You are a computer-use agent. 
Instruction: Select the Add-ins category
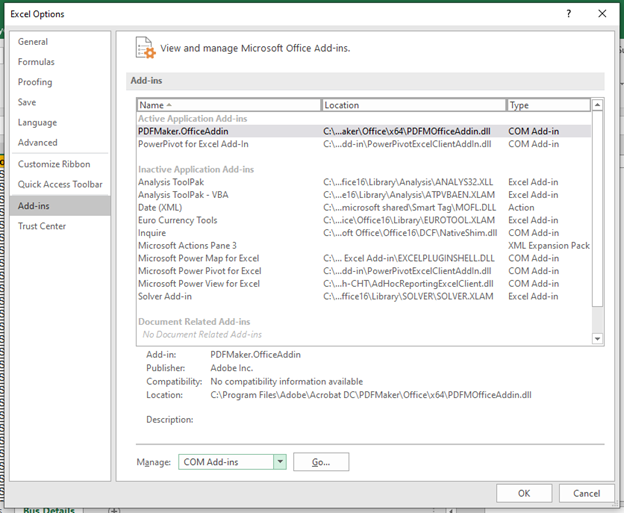60,206
